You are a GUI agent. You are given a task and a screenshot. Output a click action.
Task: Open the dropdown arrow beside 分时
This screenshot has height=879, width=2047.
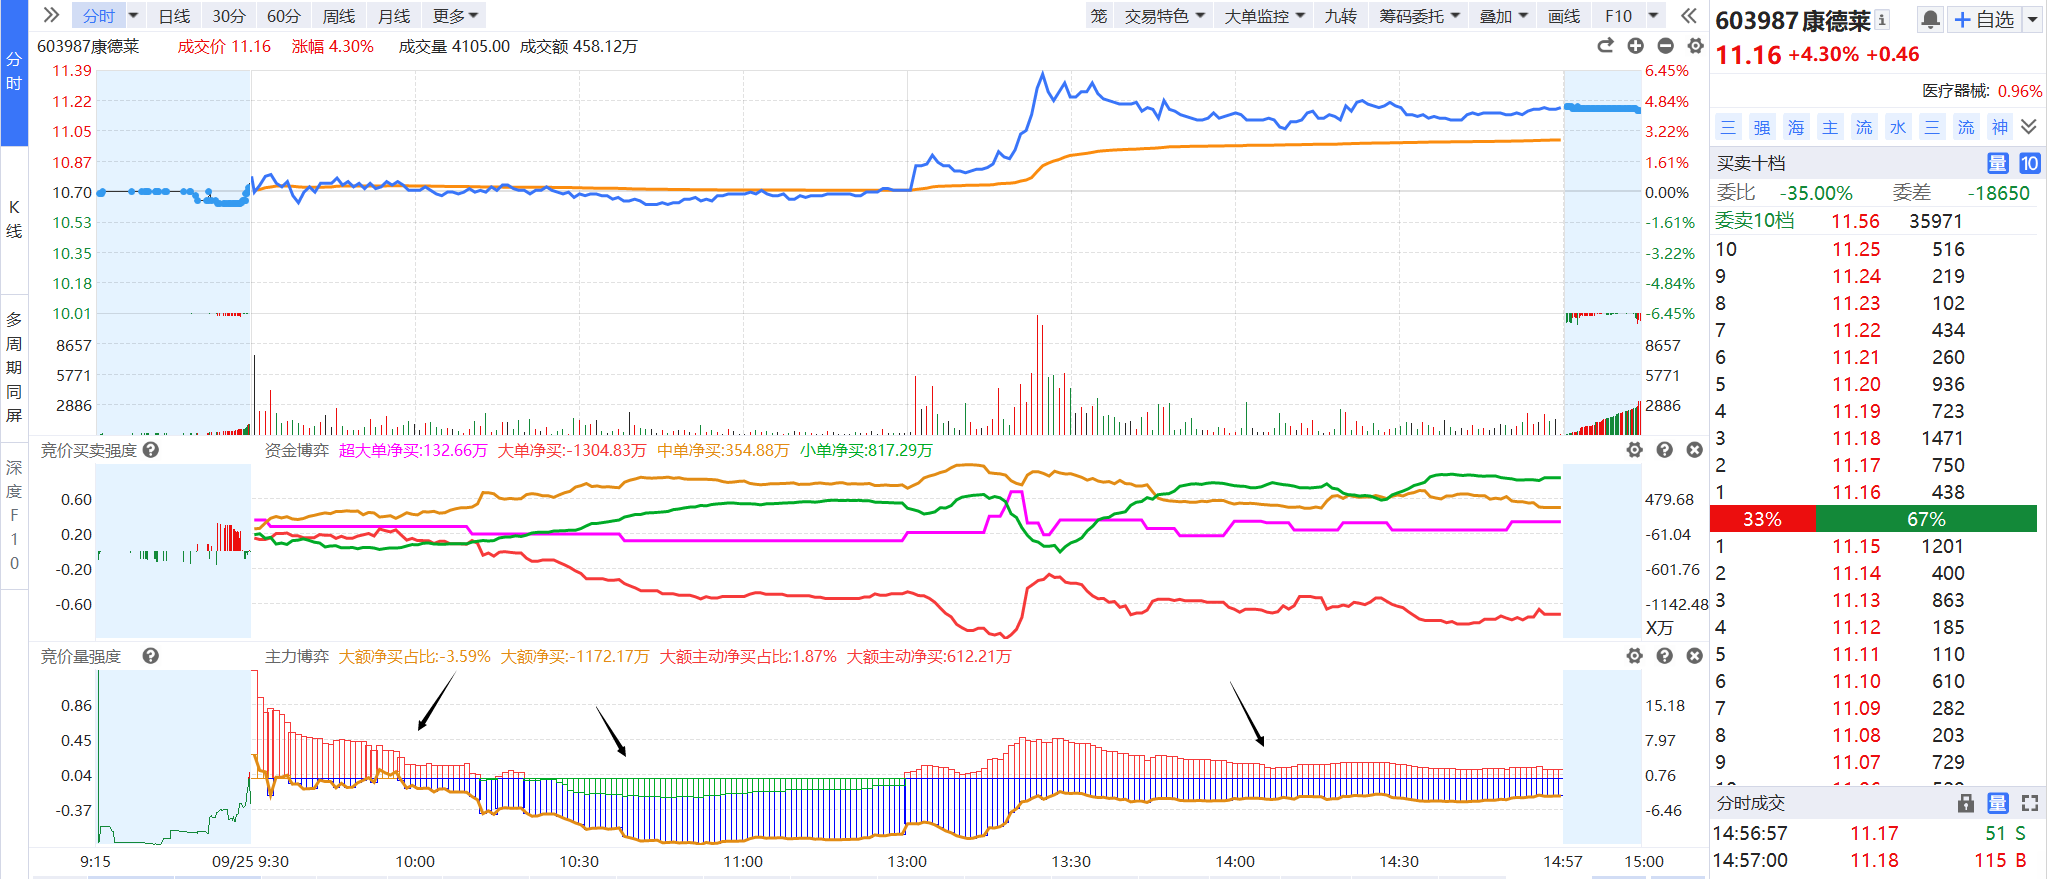tap(133, 16)
